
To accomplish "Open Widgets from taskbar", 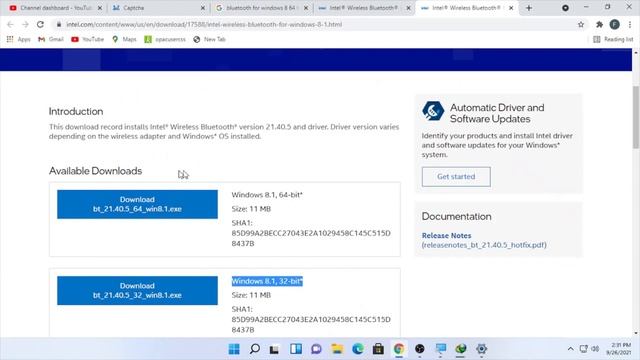I will (x=296, y=349).
